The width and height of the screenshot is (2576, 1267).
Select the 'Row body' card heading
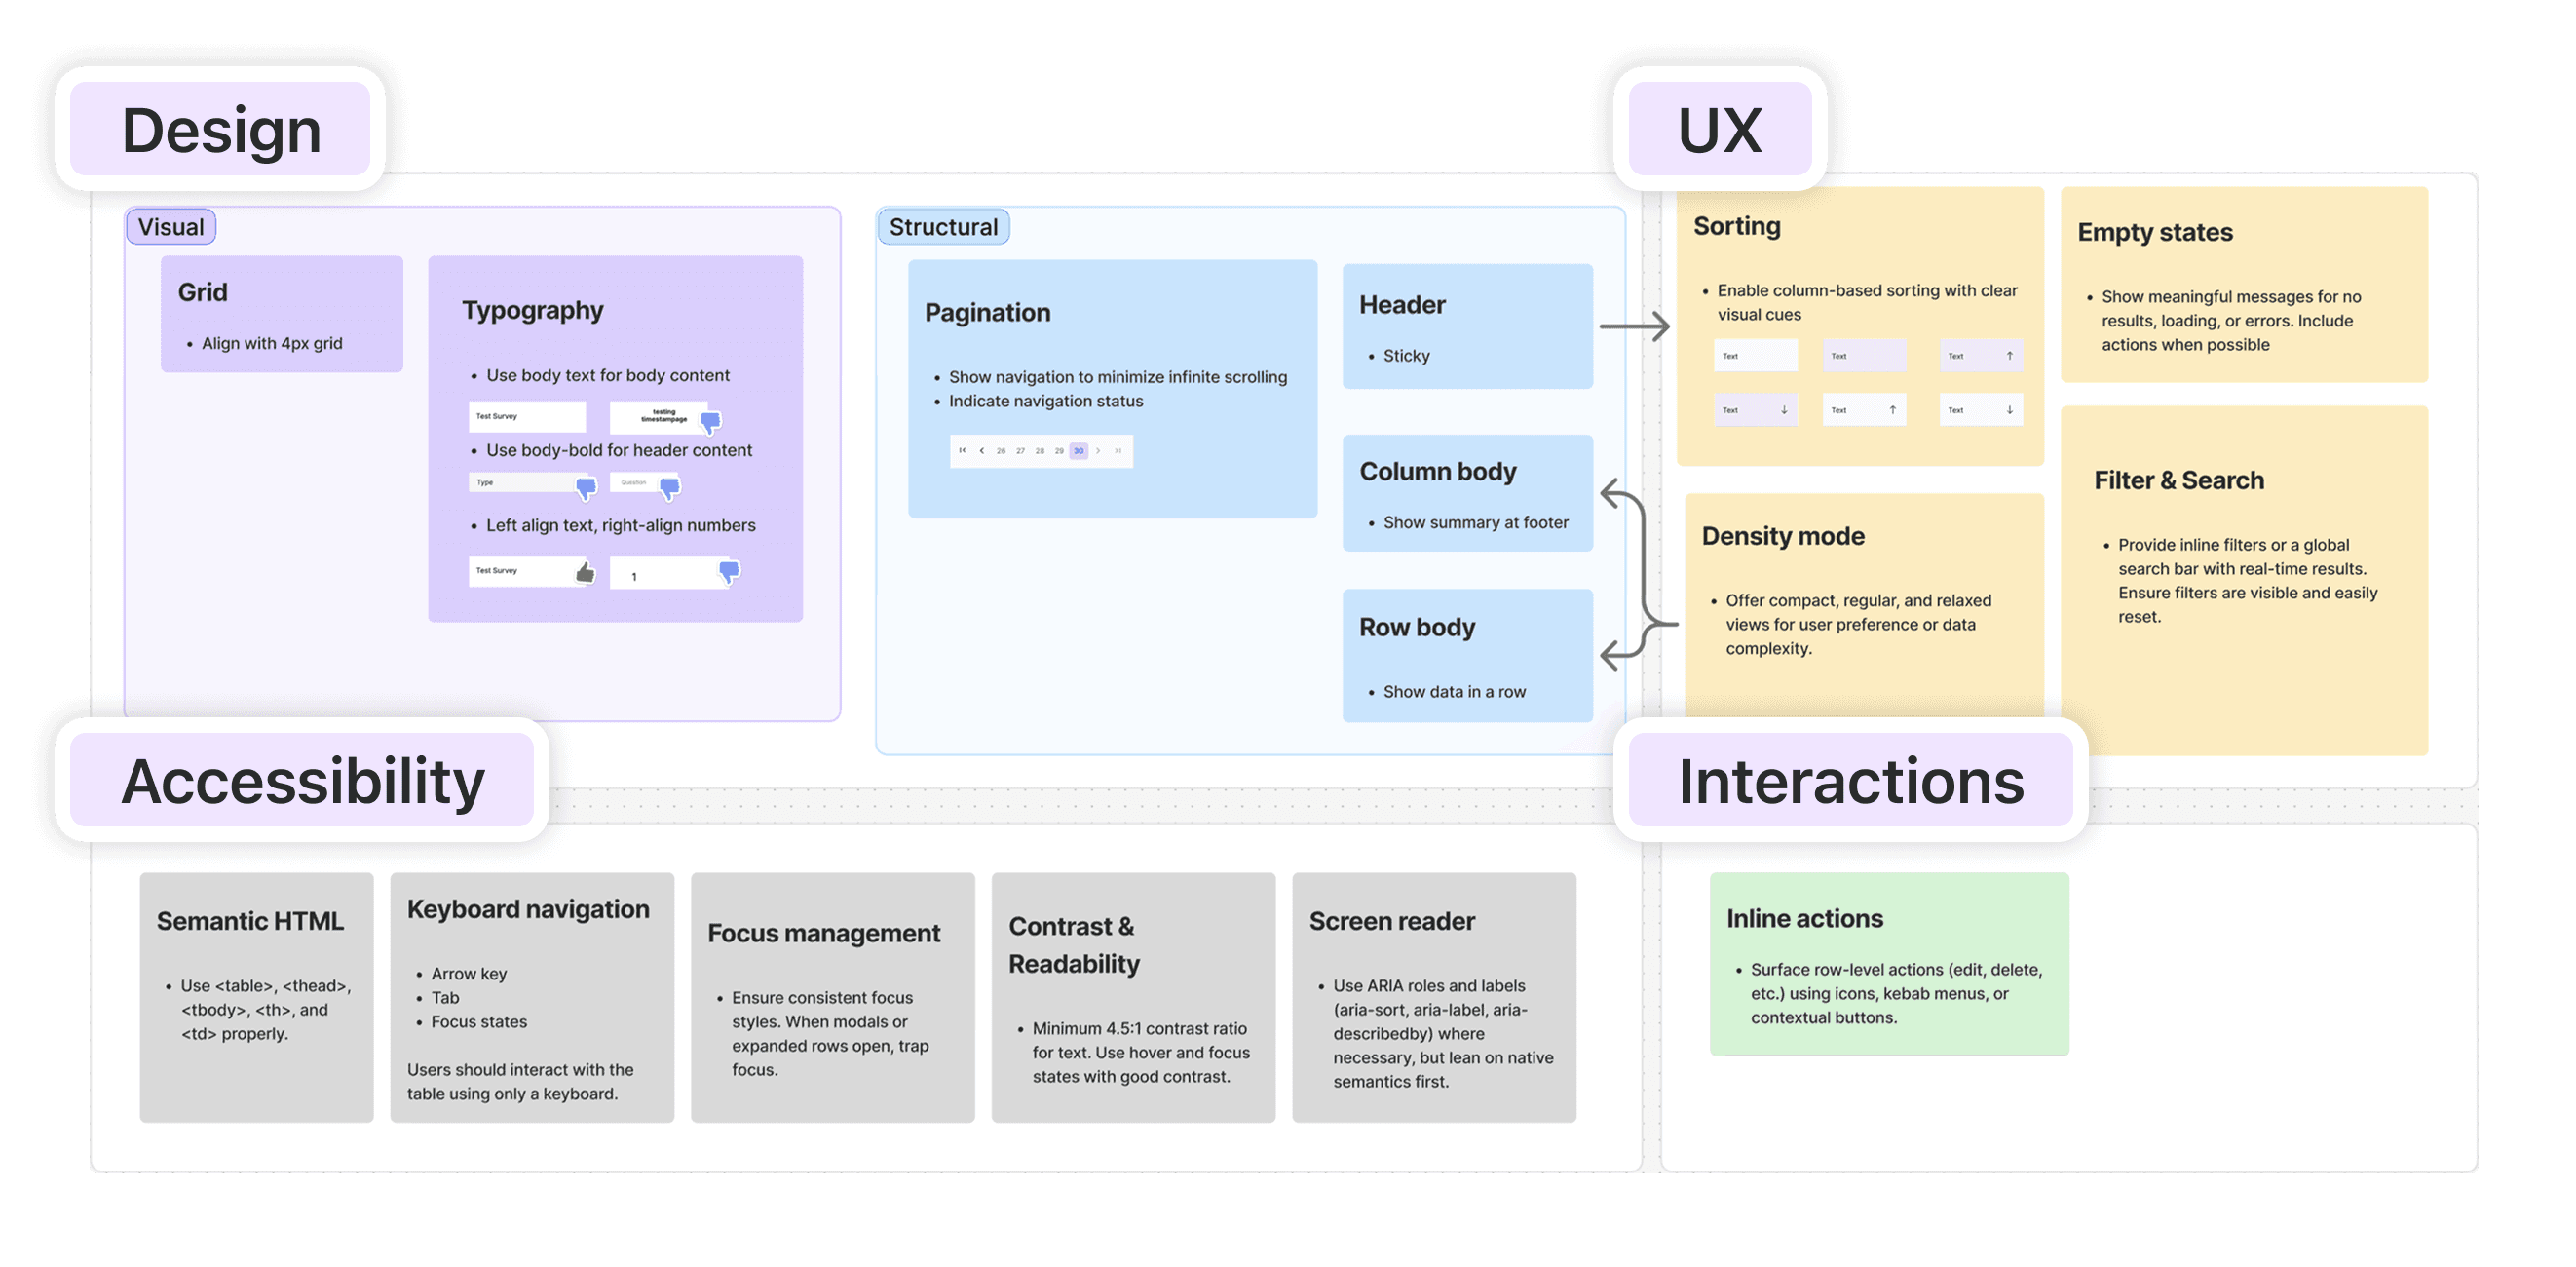1417,627
